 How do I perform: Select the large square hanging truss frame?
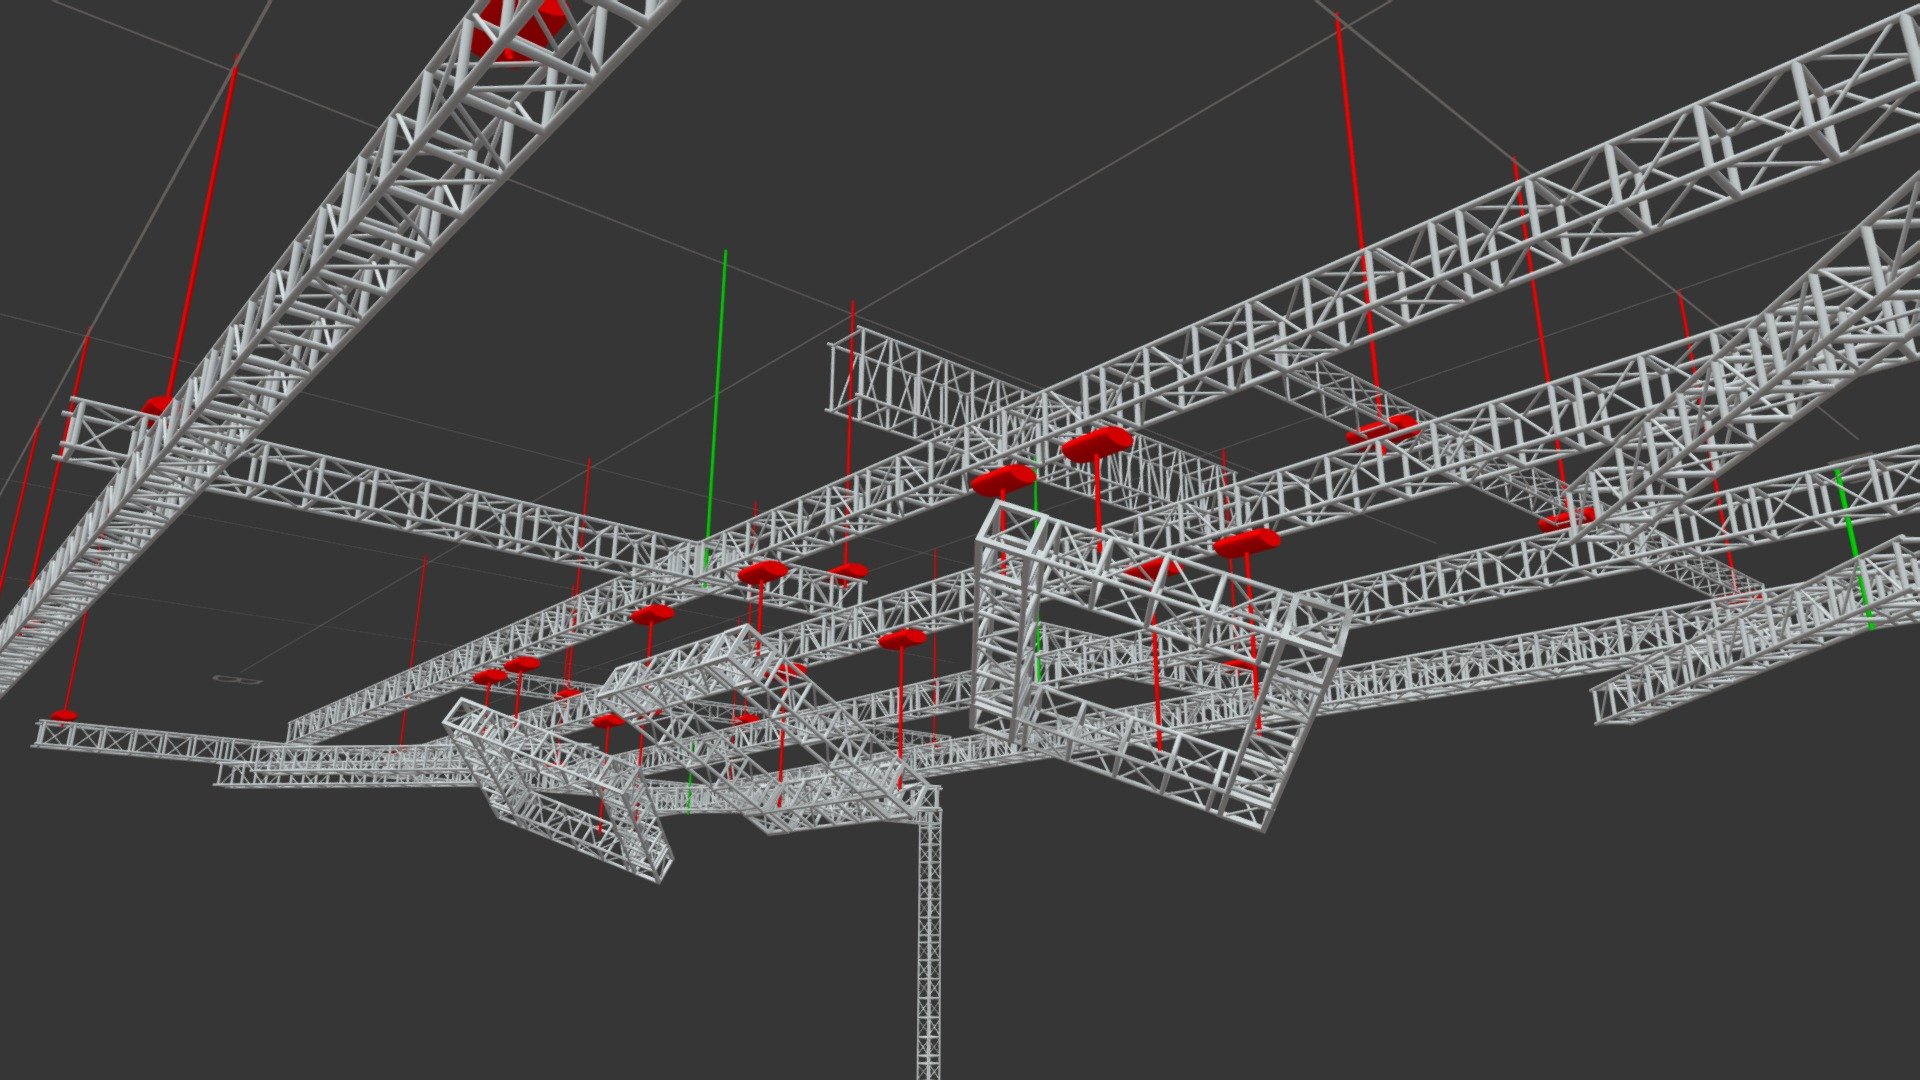pyautogui.click(x=1160, y=665)
